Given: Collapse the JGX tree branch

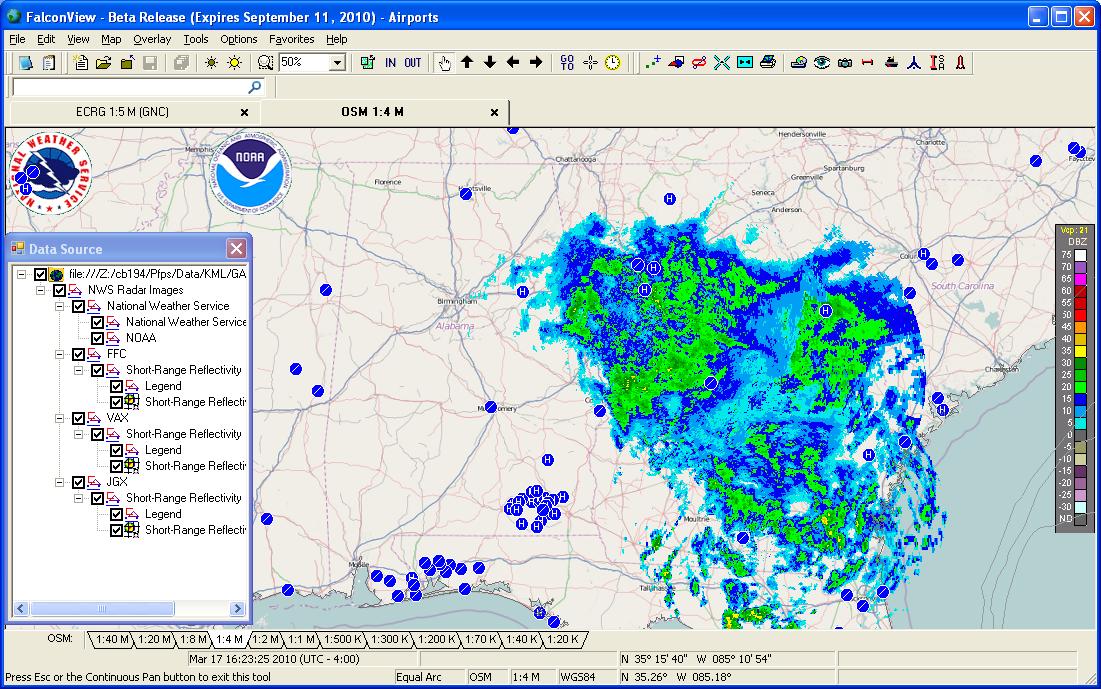Looking at the screenshot, I should (x=58, y=481).
